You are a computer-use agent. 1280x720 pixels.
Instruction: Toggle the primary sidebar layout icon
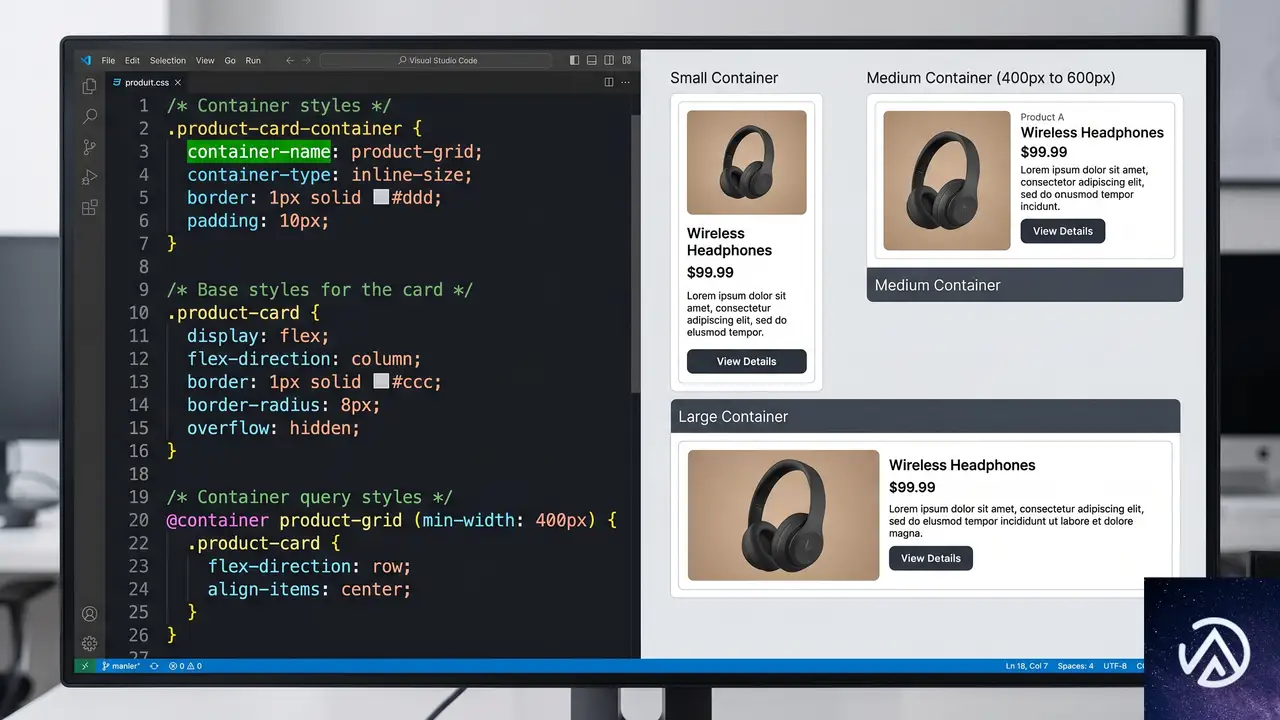coord(574,60)
